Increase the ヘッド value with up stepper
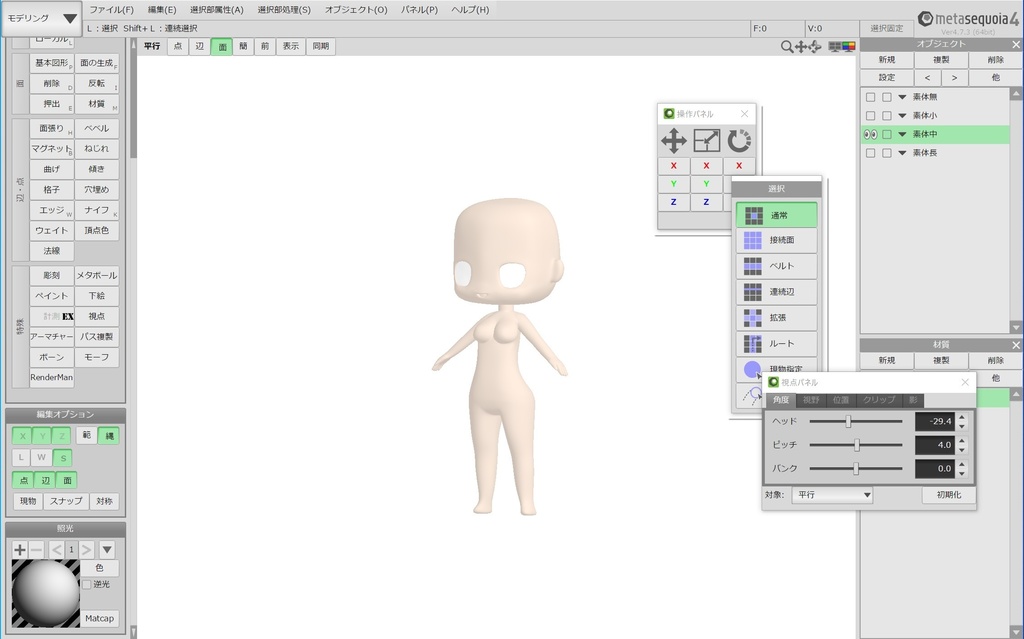This screenshot has height=639, width=1024. coord(962,417)
